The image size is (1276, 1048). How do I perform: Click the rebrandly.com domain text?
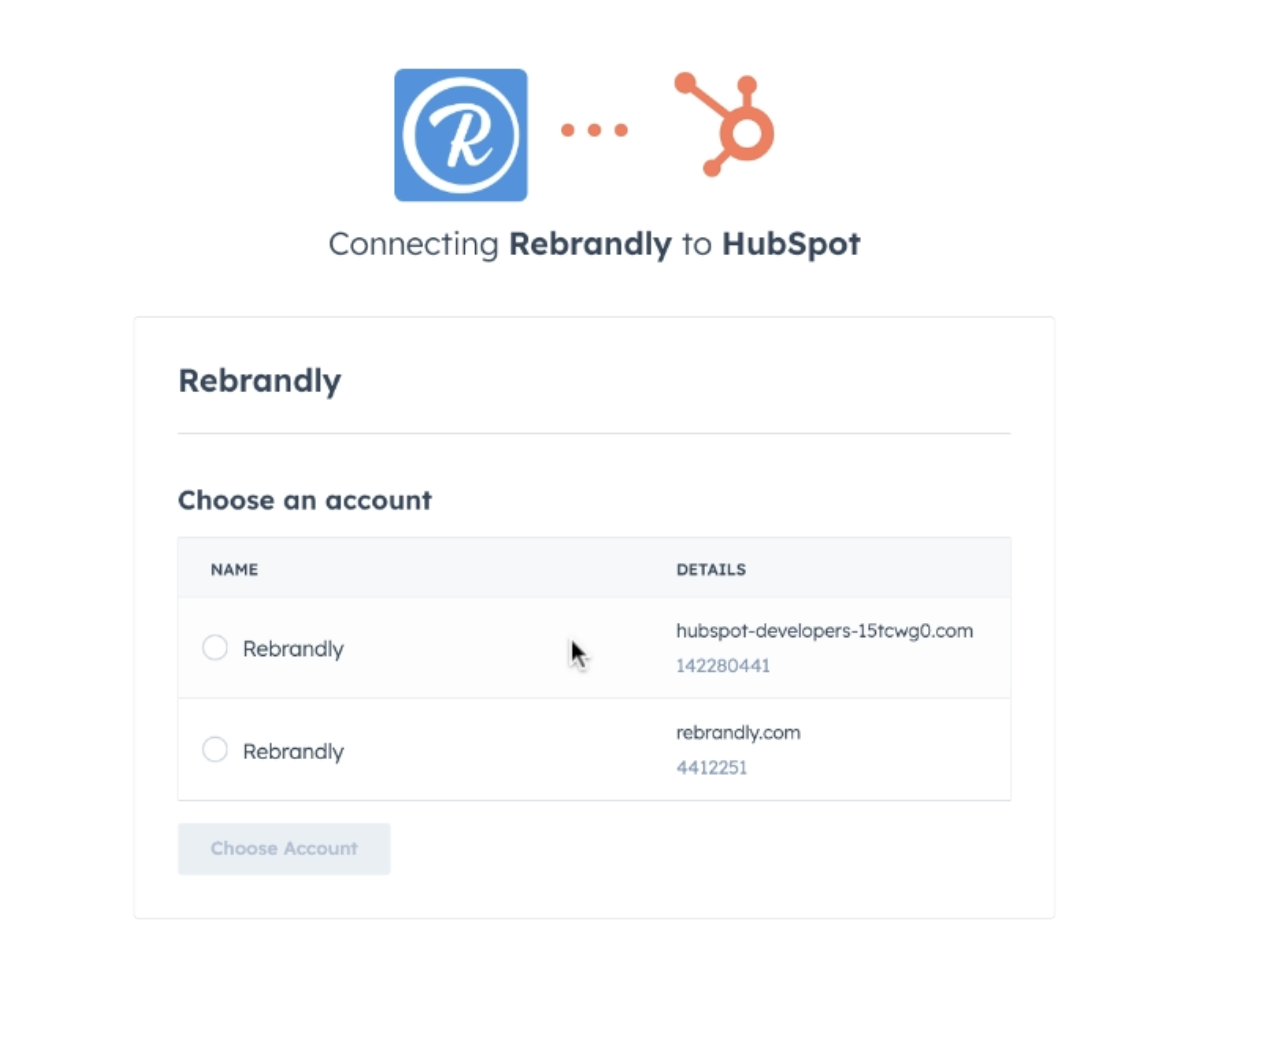click(x=738, y=733)
